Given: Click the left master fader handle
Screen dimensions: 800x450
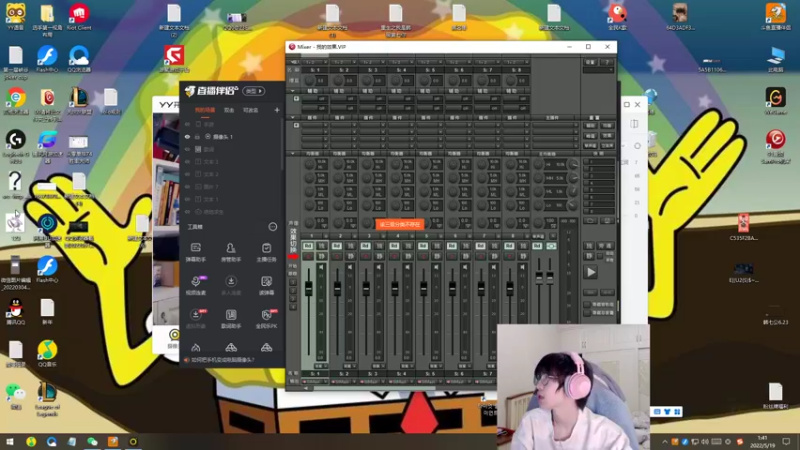Looking at the screenshot, I should (x=539, y=278).
